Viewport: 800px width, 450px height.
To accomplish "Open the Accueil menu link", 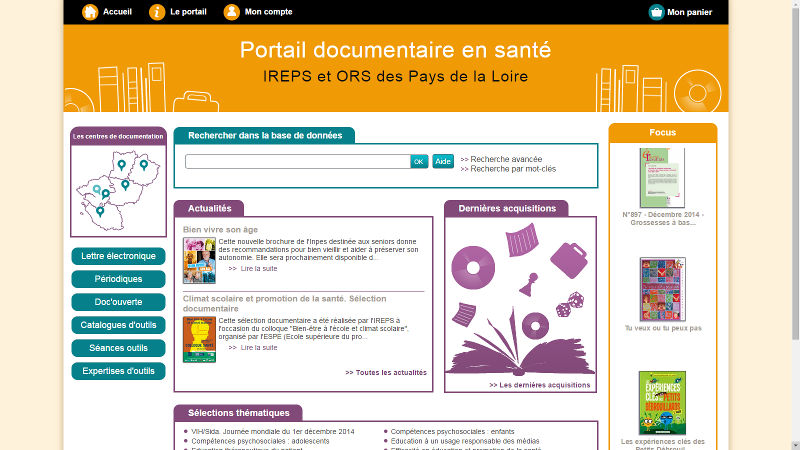I will tap(117, 12).
